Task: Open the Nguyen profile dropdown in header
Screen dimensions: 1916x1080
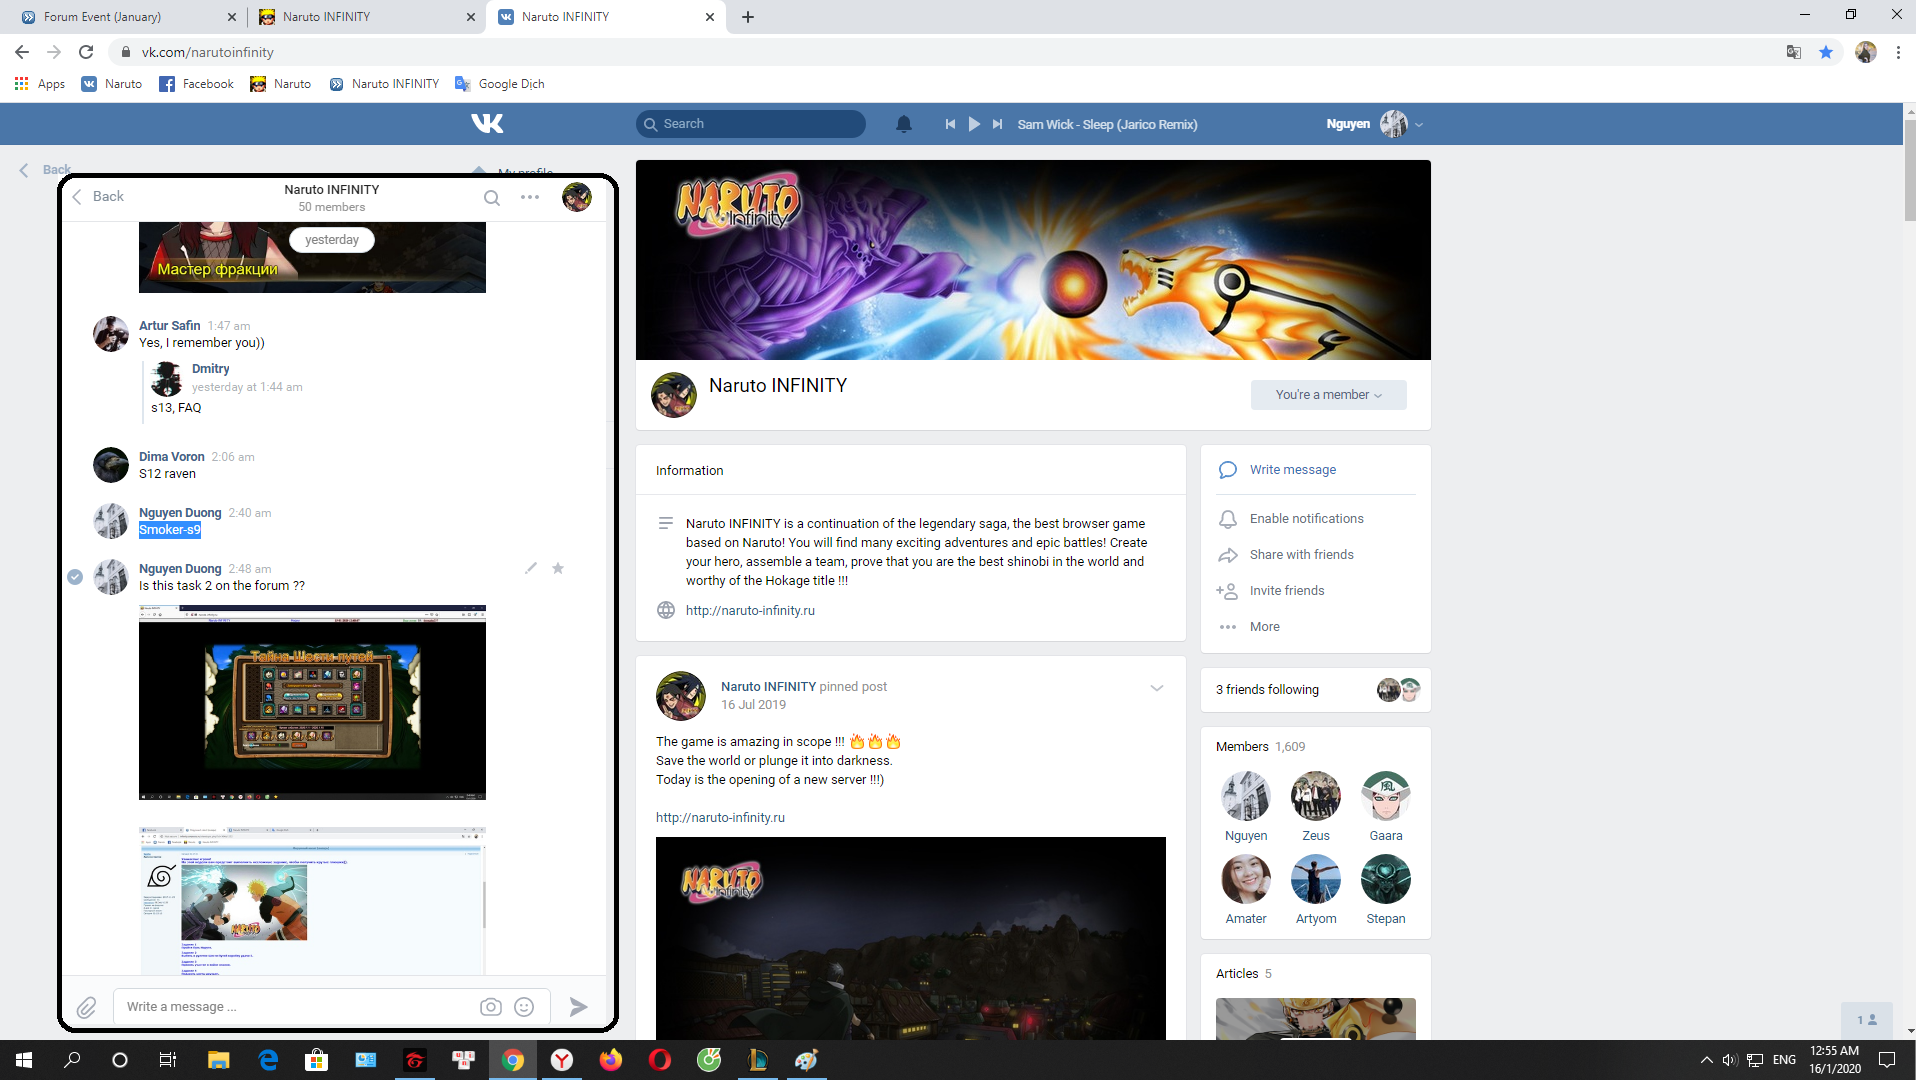Action: pos(1374,124)
